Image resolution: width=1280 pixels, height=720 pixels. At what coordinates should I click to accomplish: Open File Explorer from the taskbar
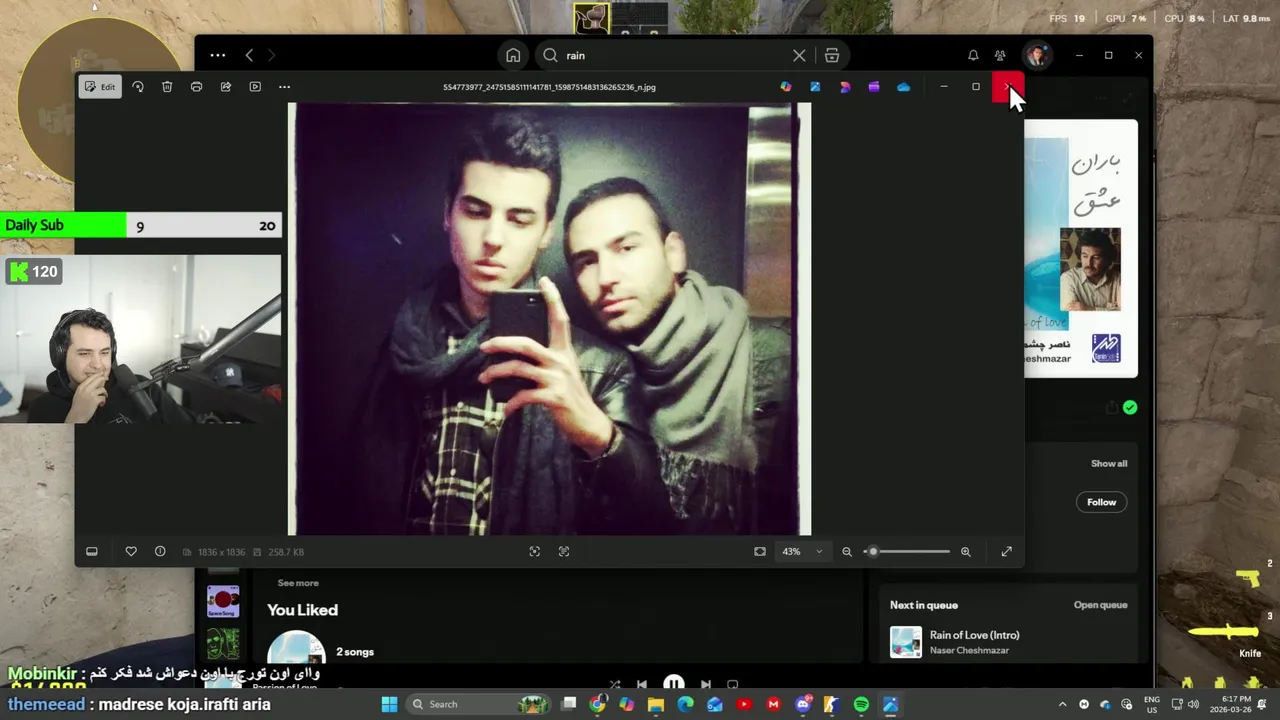point(656,704)
